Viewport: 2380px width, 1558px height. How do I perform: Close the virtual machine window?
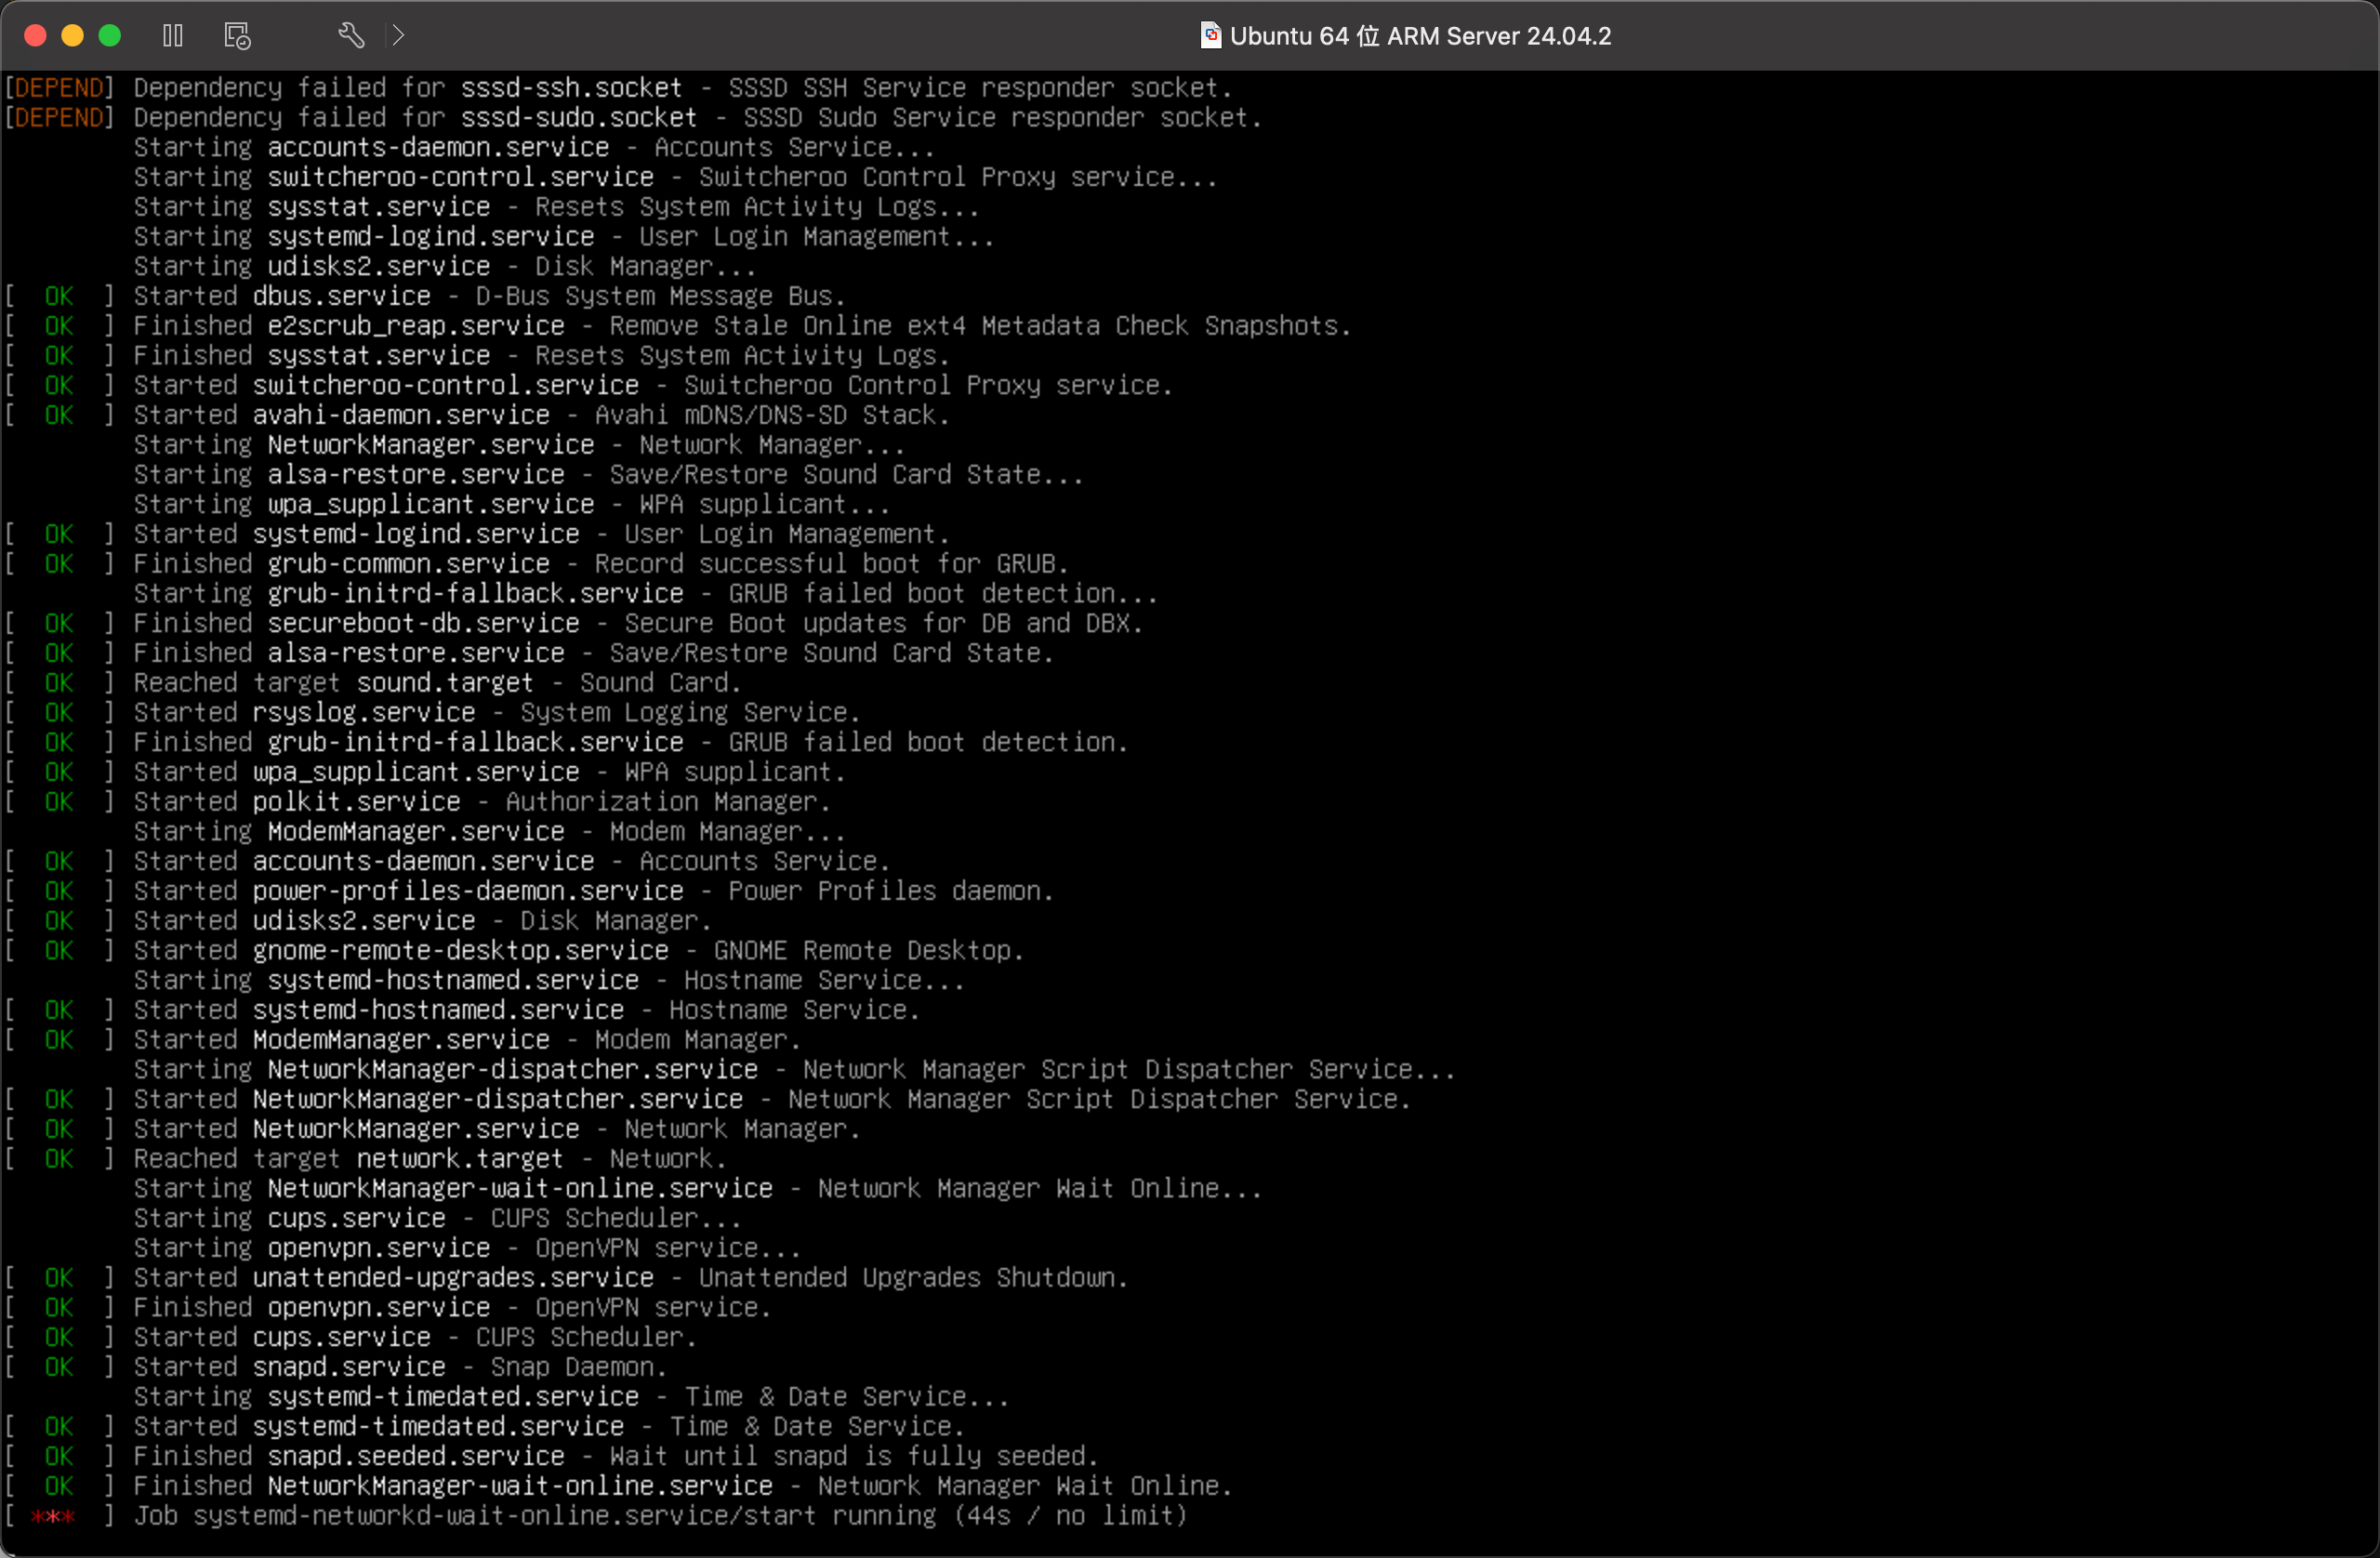point(35,36)
